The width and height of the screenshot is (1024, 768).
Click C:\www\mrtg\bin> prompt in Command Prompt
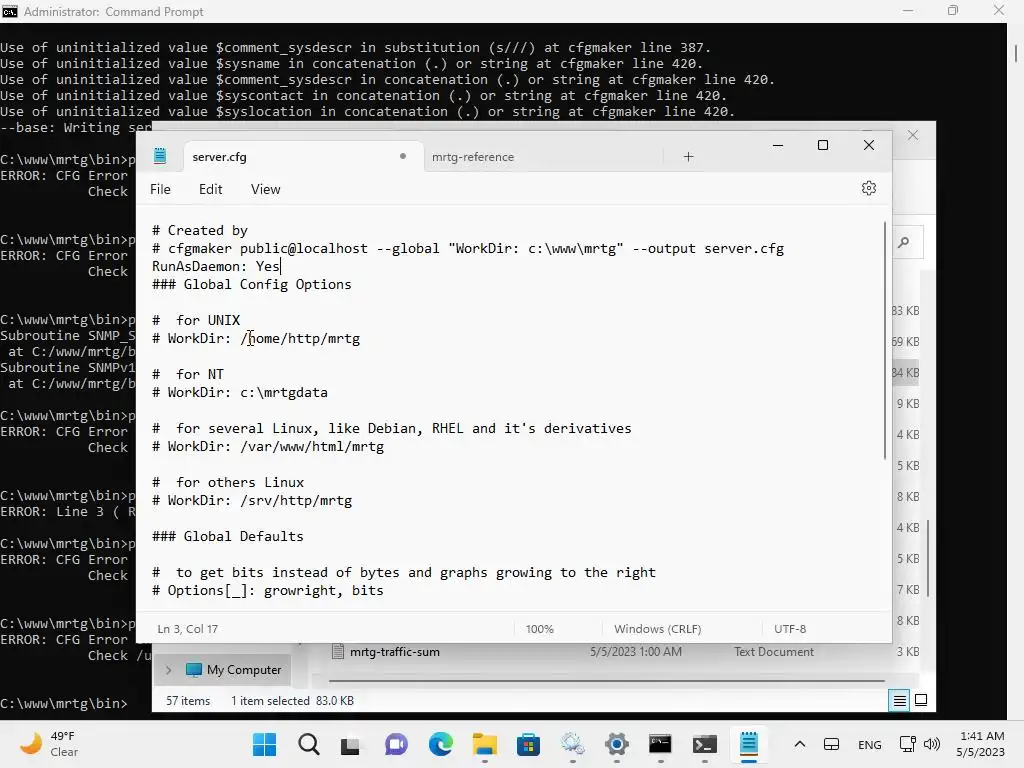point(64,703)
